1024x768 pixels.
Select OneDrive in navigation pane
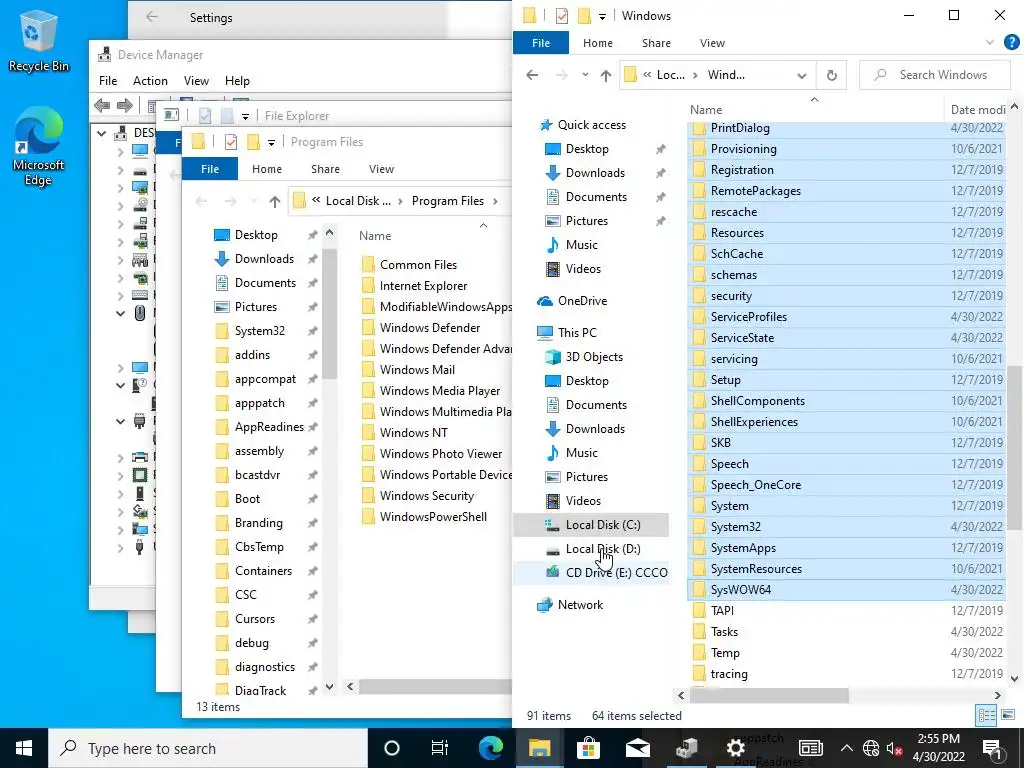point(582,300)
